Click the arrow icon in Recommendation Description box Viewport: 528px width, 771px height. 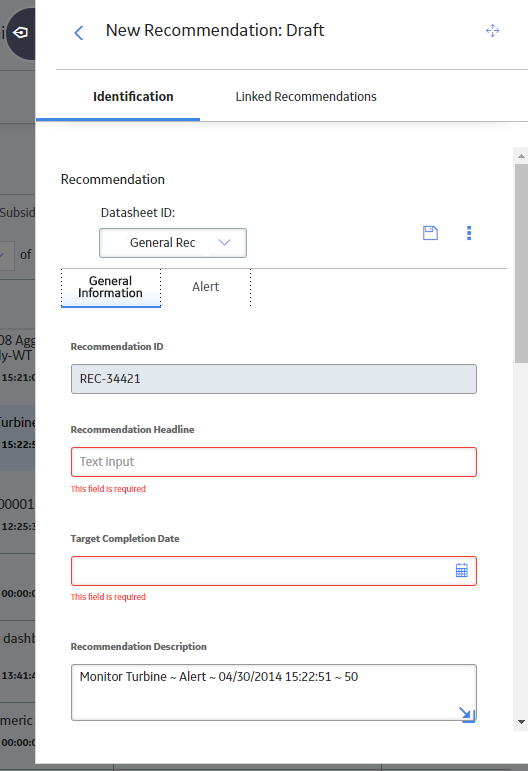point(467,714)
